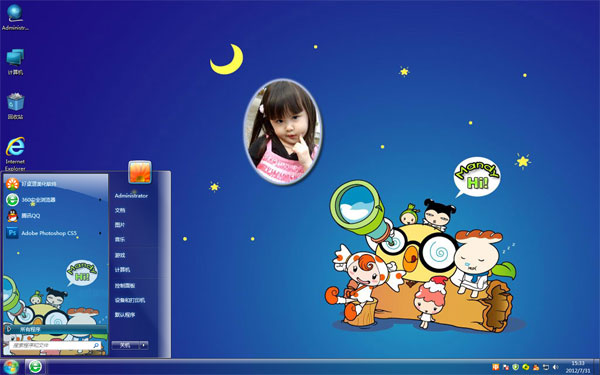
Task: Click the 关机 shut down button
Action: (125, 345)
